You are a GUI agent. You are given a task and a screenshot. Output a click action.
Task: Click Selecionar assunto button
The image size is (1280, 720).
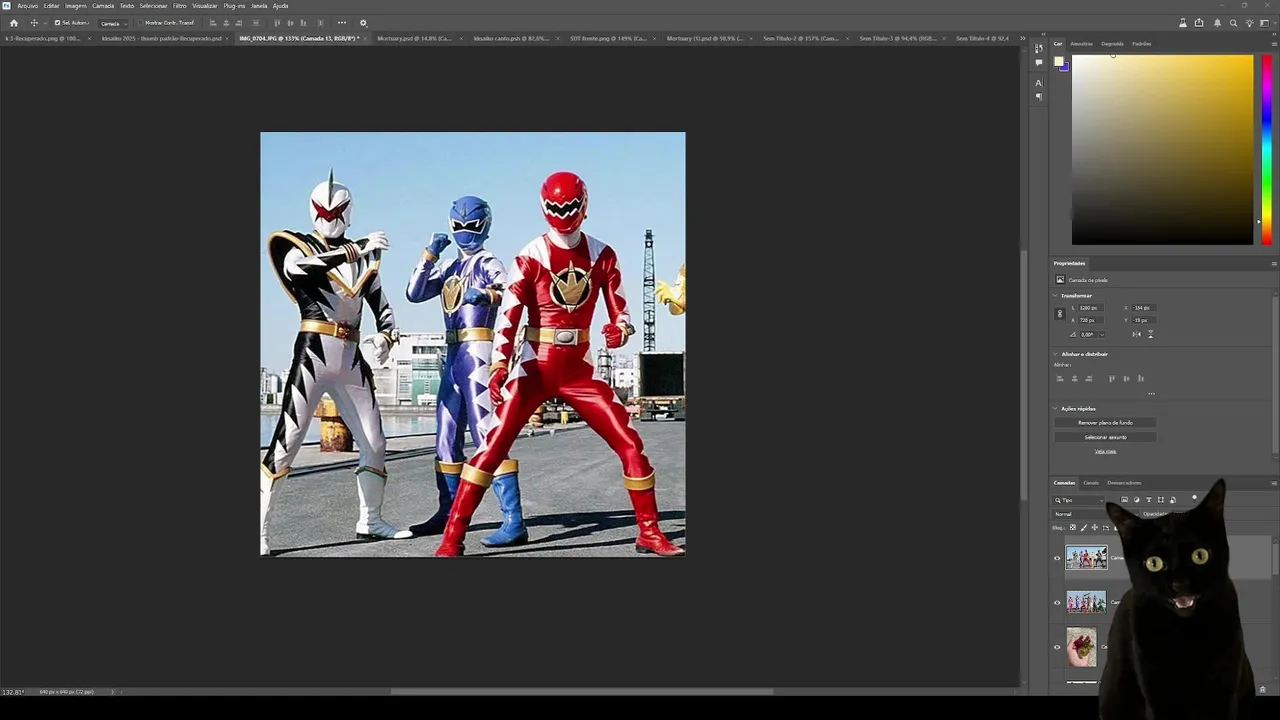[1105, 437]
